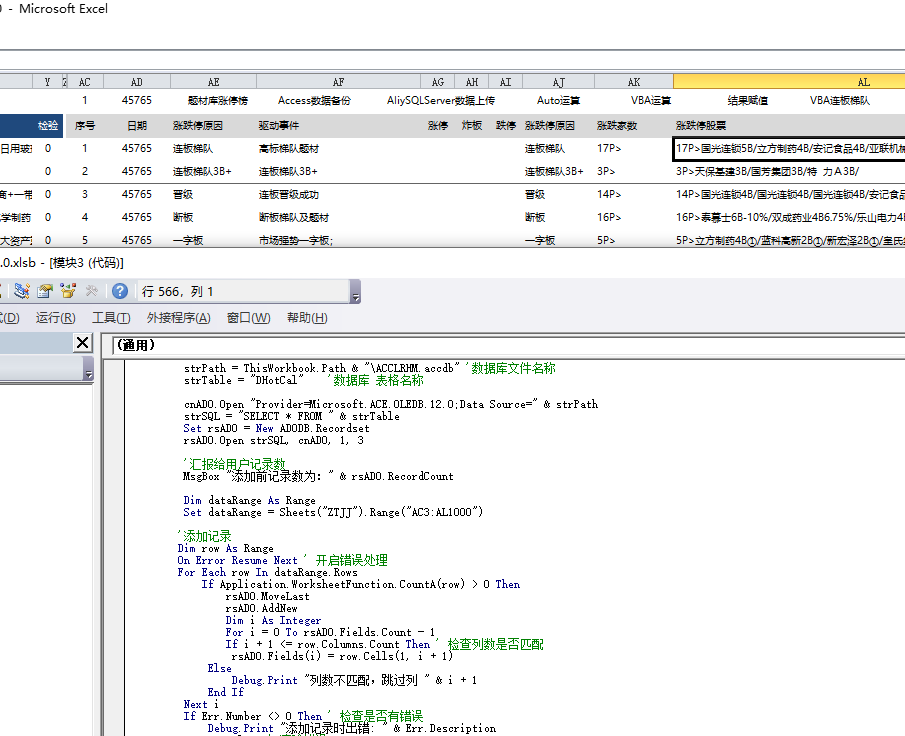
Task: Select column header AI
Action: point(506,82)
